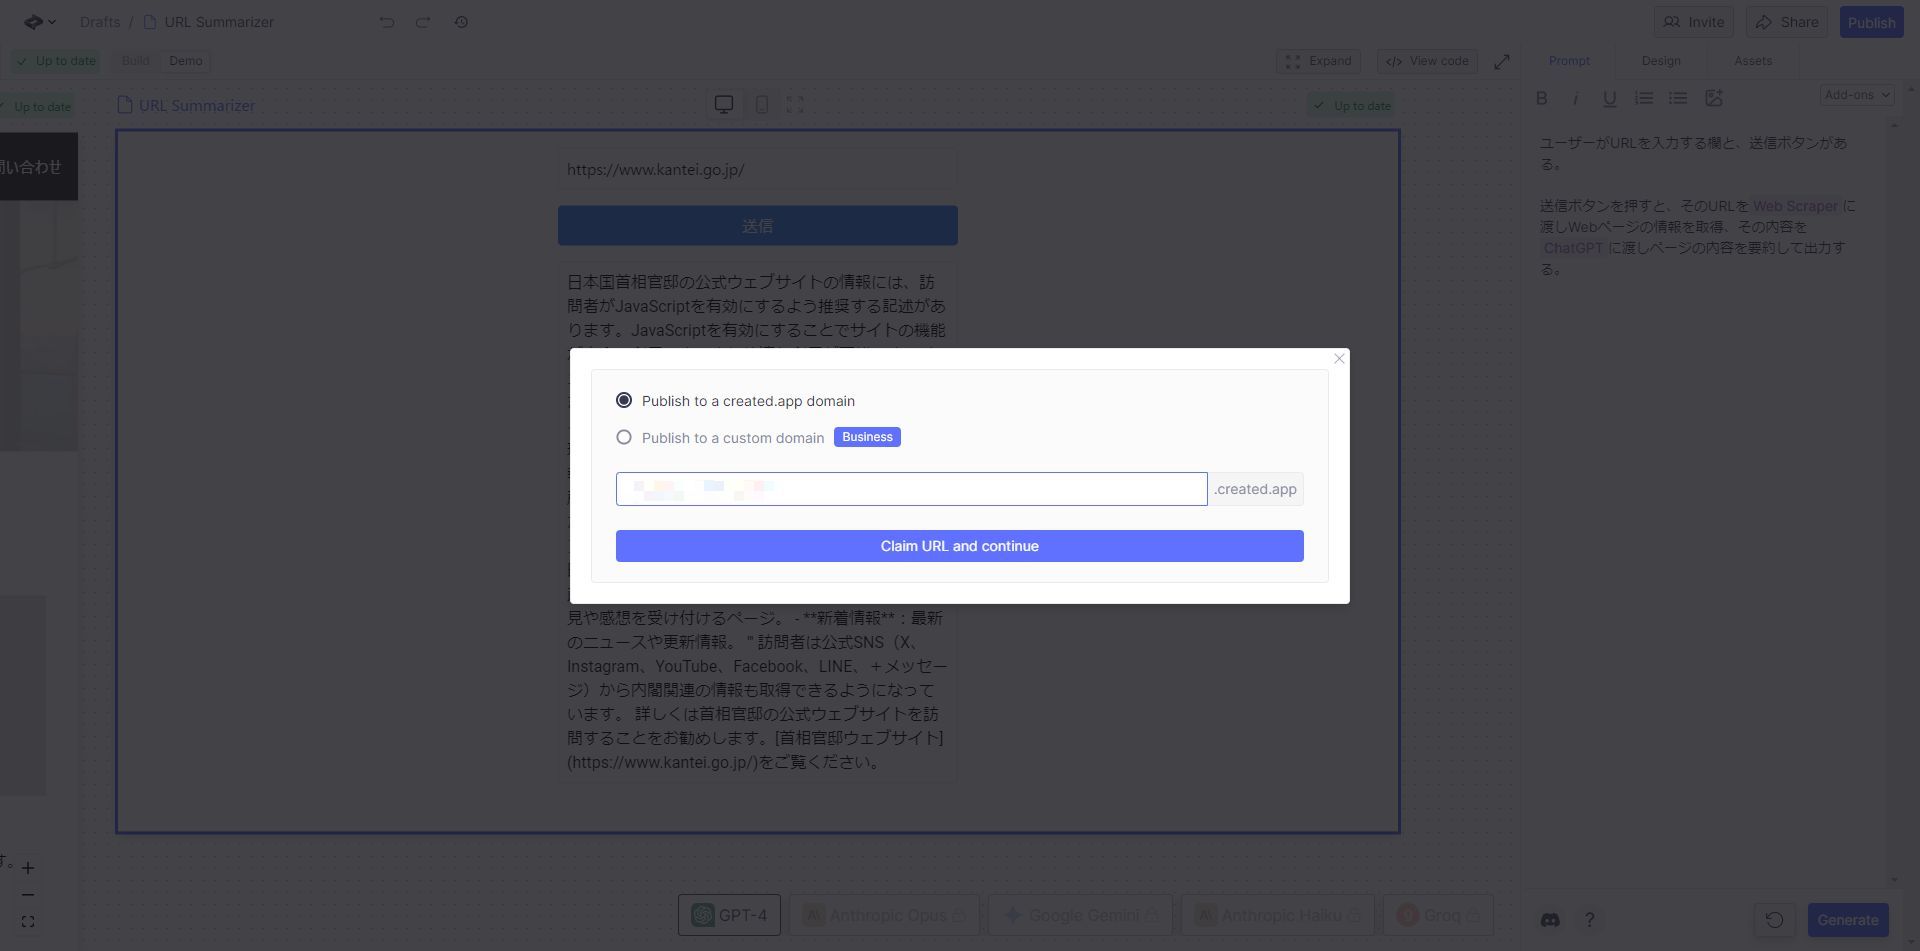The image size is (1920, 951).
Task: Open the View code panel
Action: point(1427,61)
